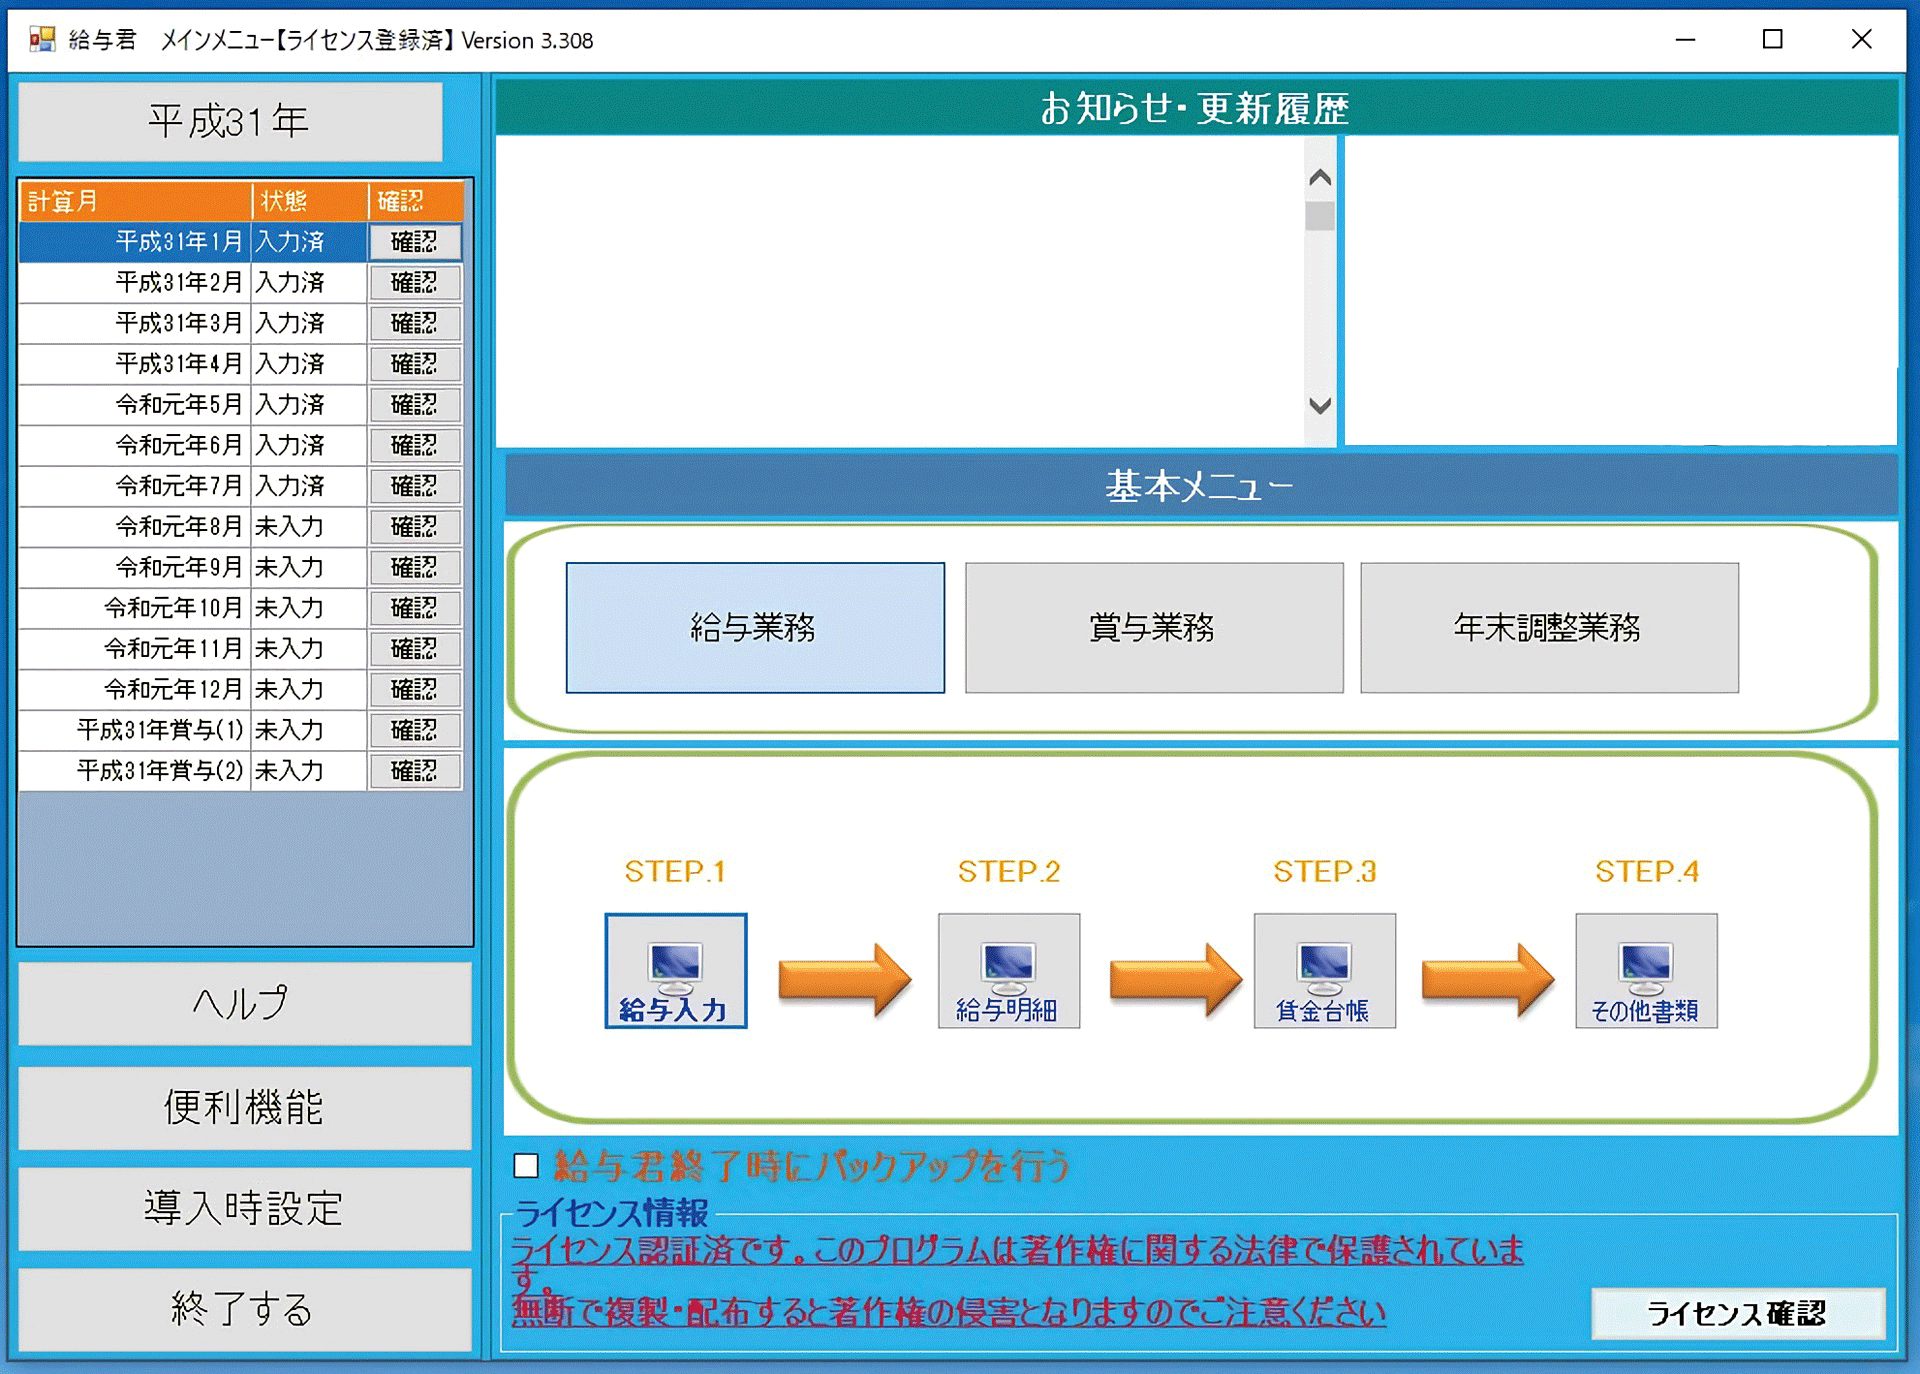The width and height of the screenshot is (1920, 1374).
Task: Enable backup on exit checkbox
Action: click(526, 1166)
